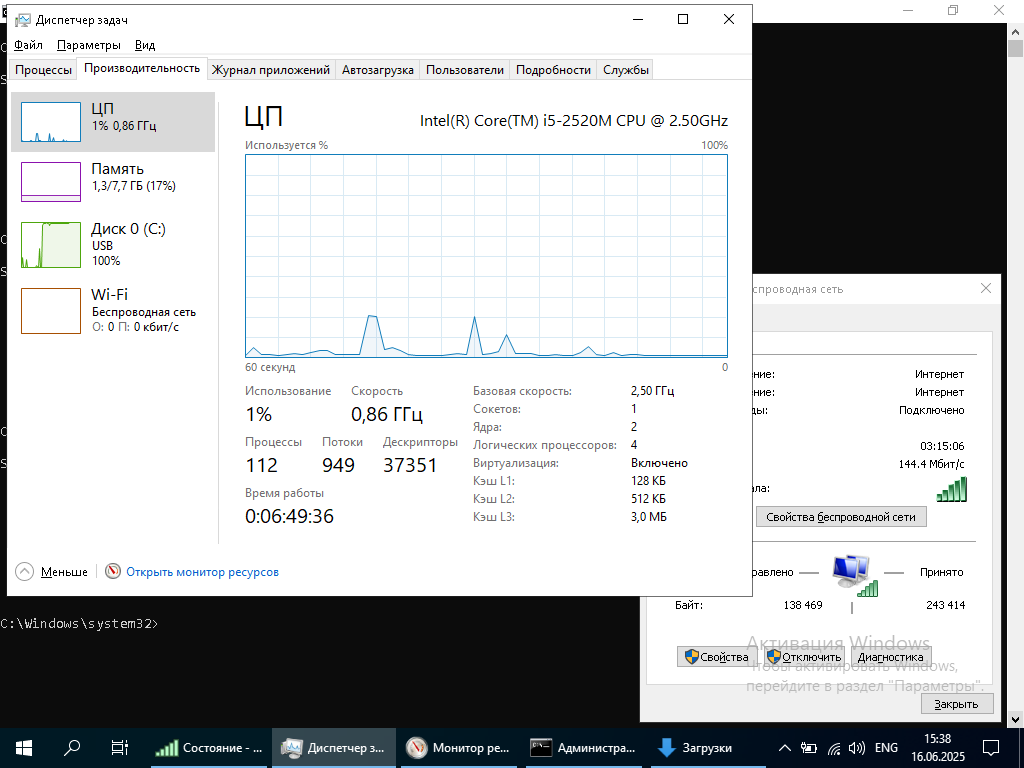Open Task View from the taskbar

click(120, 748)
